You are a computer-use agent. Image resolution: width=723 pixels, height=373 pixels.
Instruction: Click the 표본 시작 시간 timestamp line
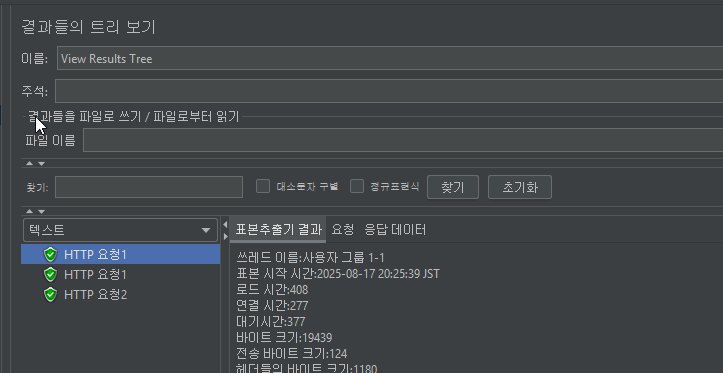(338, 273)
